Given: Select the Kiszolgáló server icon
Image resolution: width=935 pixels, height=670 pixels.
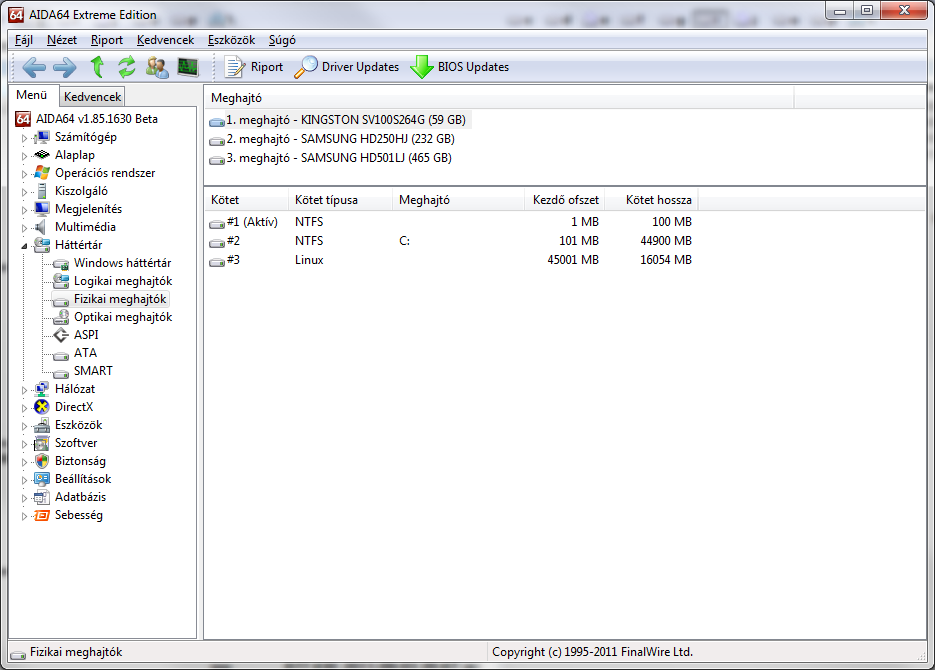Looking at the screenshot, I should click(x=42, y=191).
